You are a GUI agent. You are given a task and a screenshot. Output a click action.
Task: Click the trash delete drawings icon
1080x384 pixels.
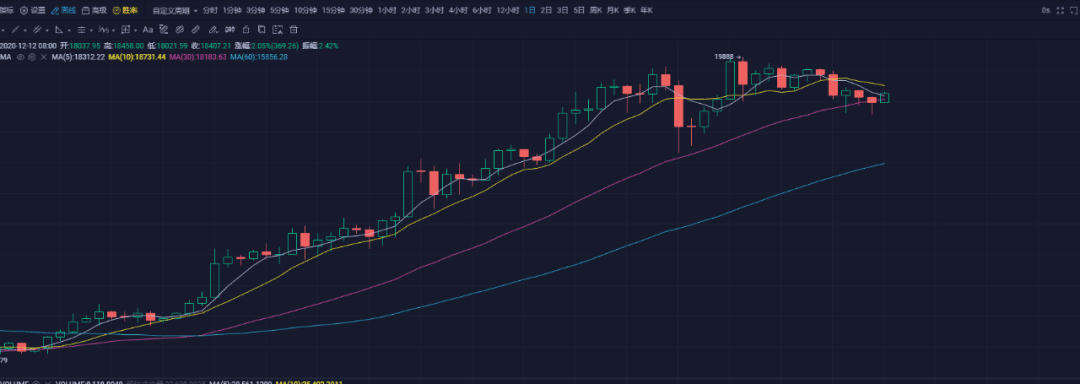(x=293, y=30)
